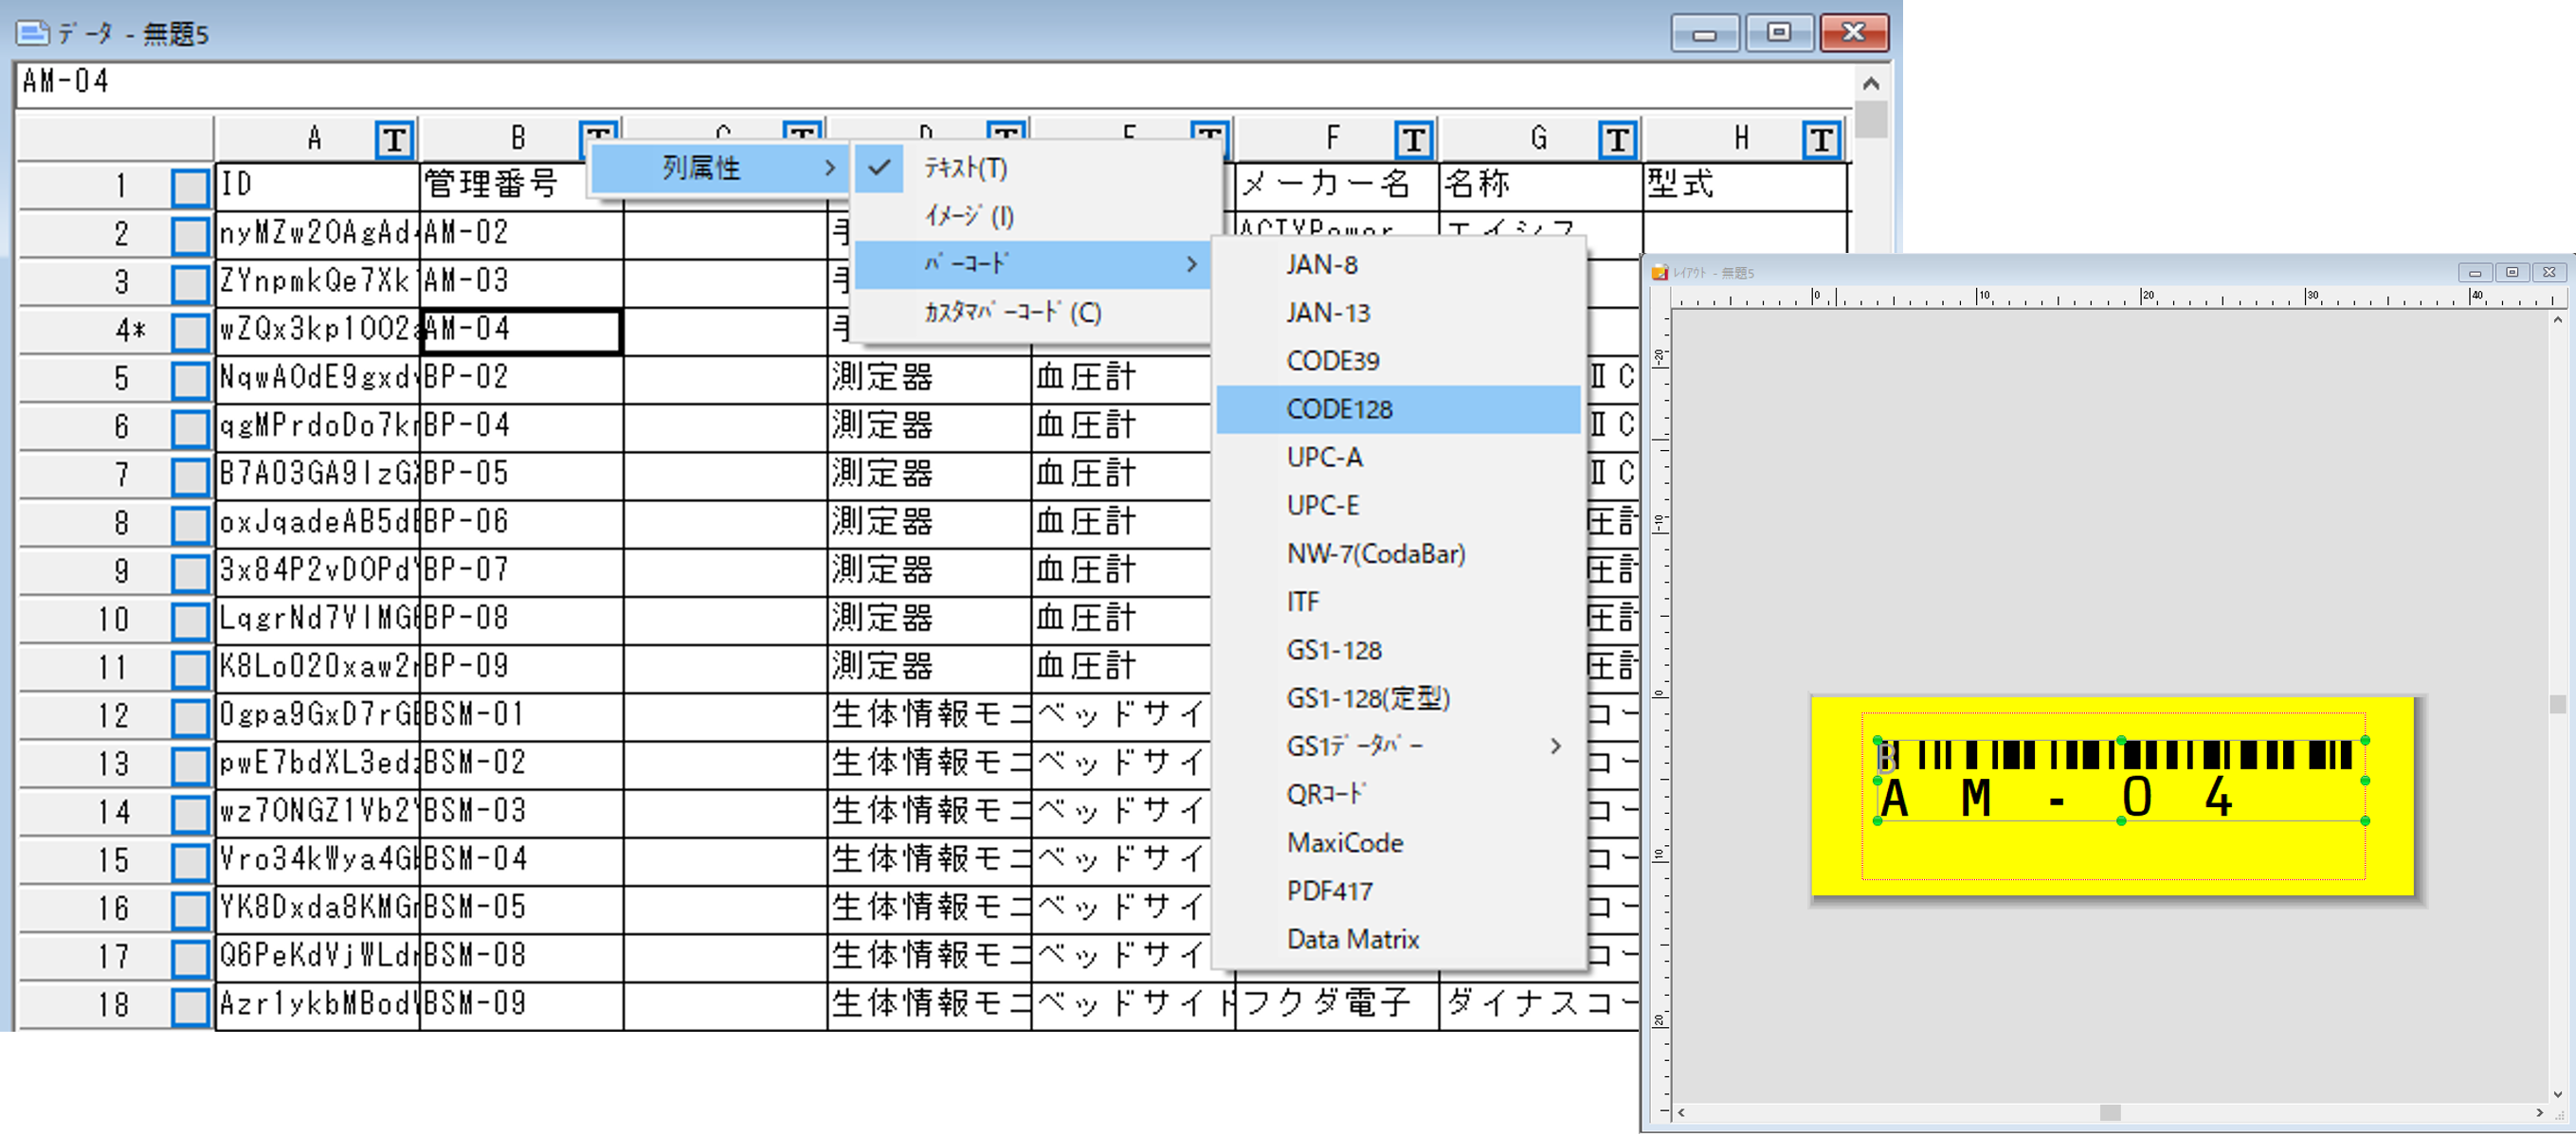Viewport: 2576px width, 1135px height.
Task: Click the layout window horizontal scrollbar thumb
Action: pyautogui.click(x=2109, y=1112)
